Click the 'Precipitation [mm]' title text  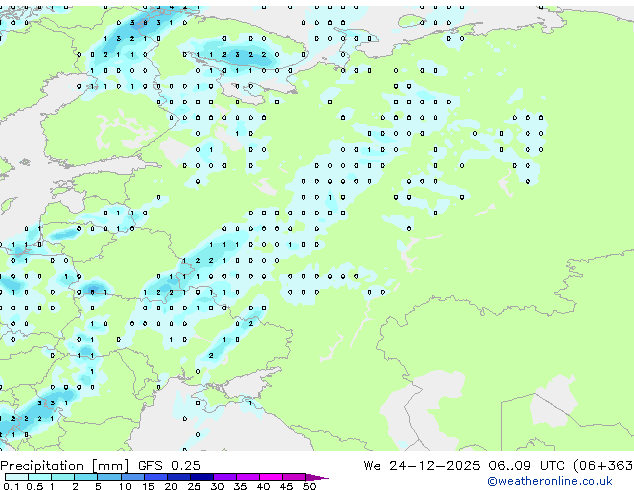pyautogui.click(x=64, y=466)
